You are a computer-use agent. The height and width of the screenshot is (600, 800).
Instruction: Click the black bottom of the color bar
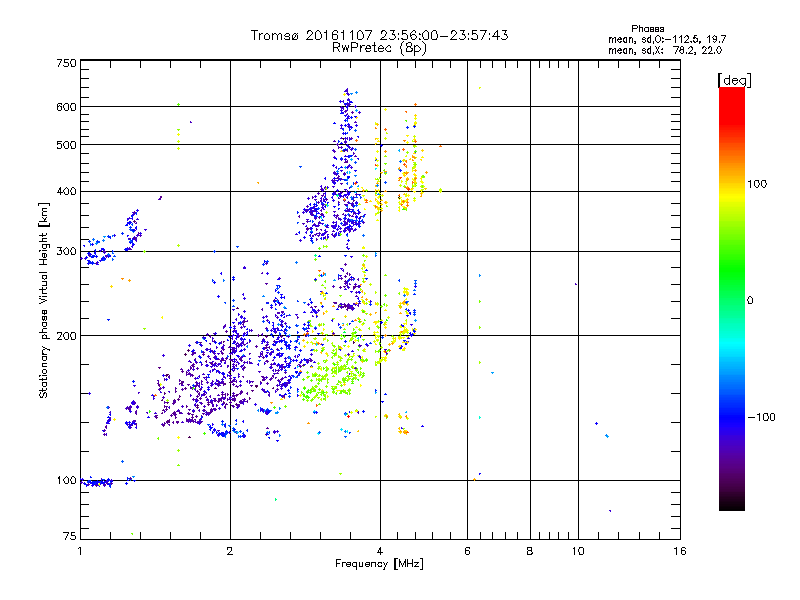point(732,503)
